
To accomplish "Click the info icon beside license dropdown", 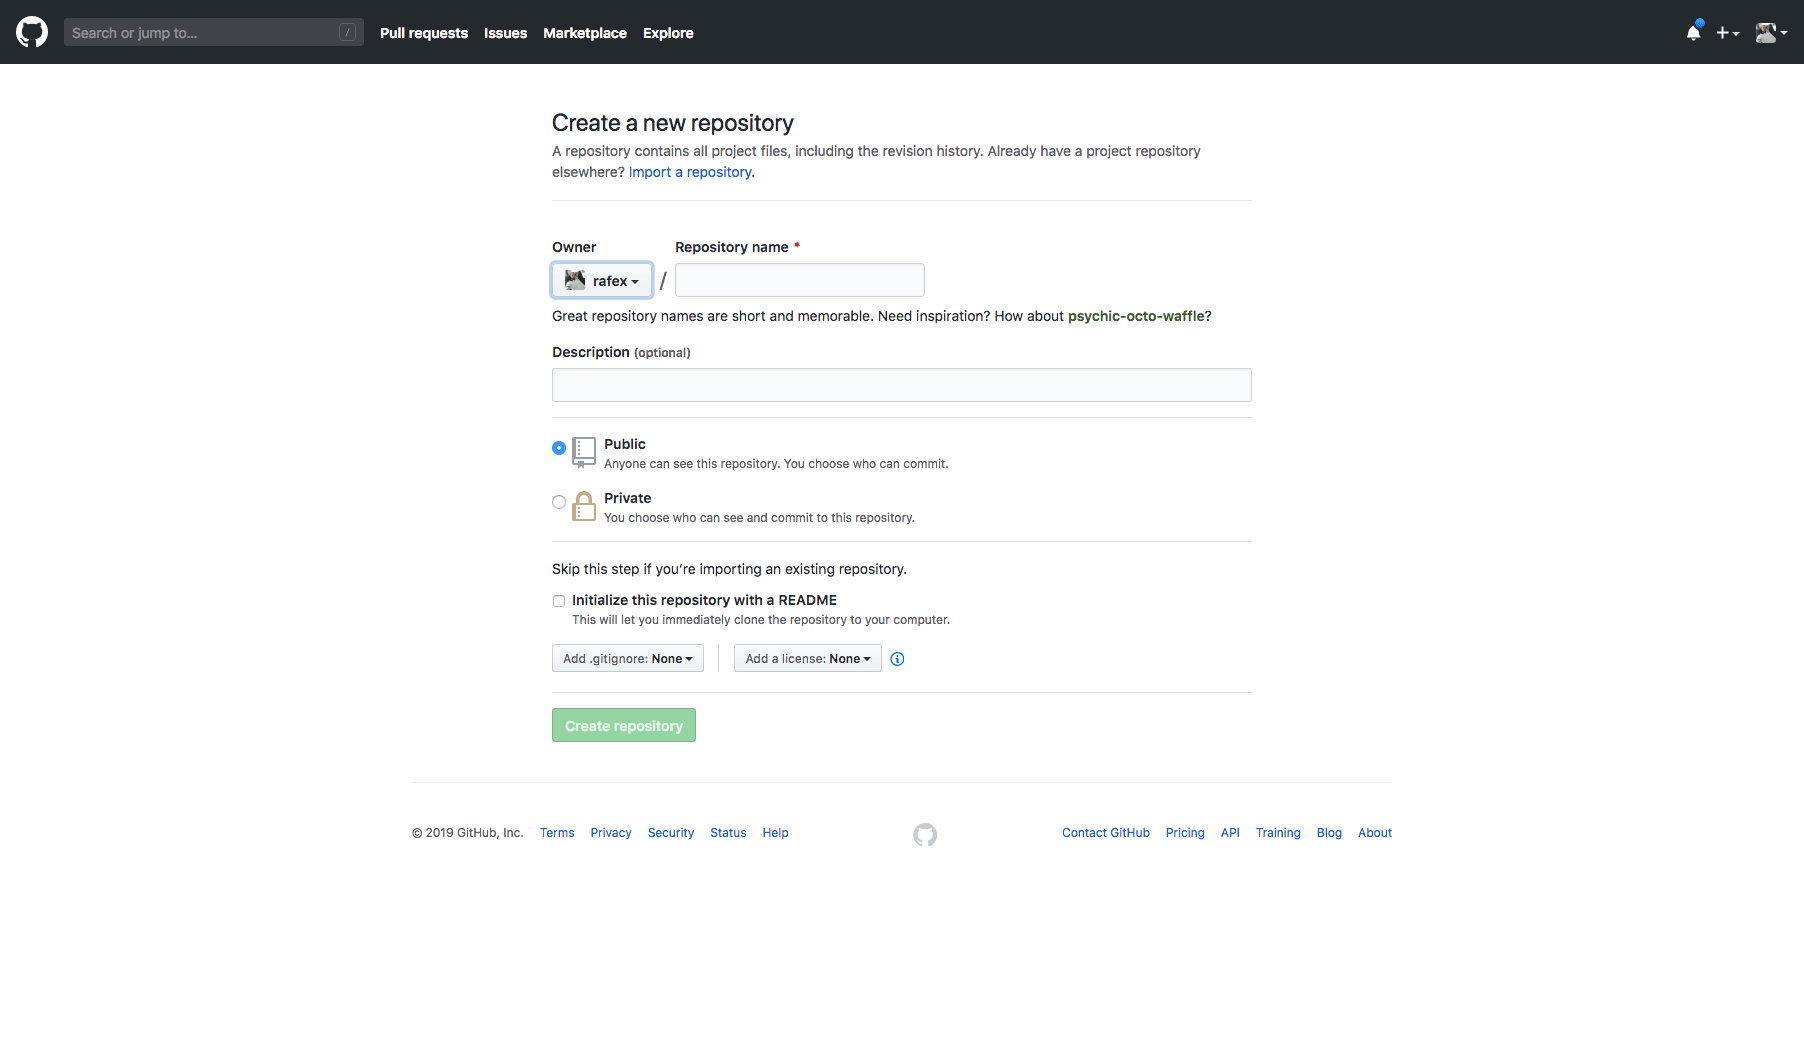I will pos(897,658).
